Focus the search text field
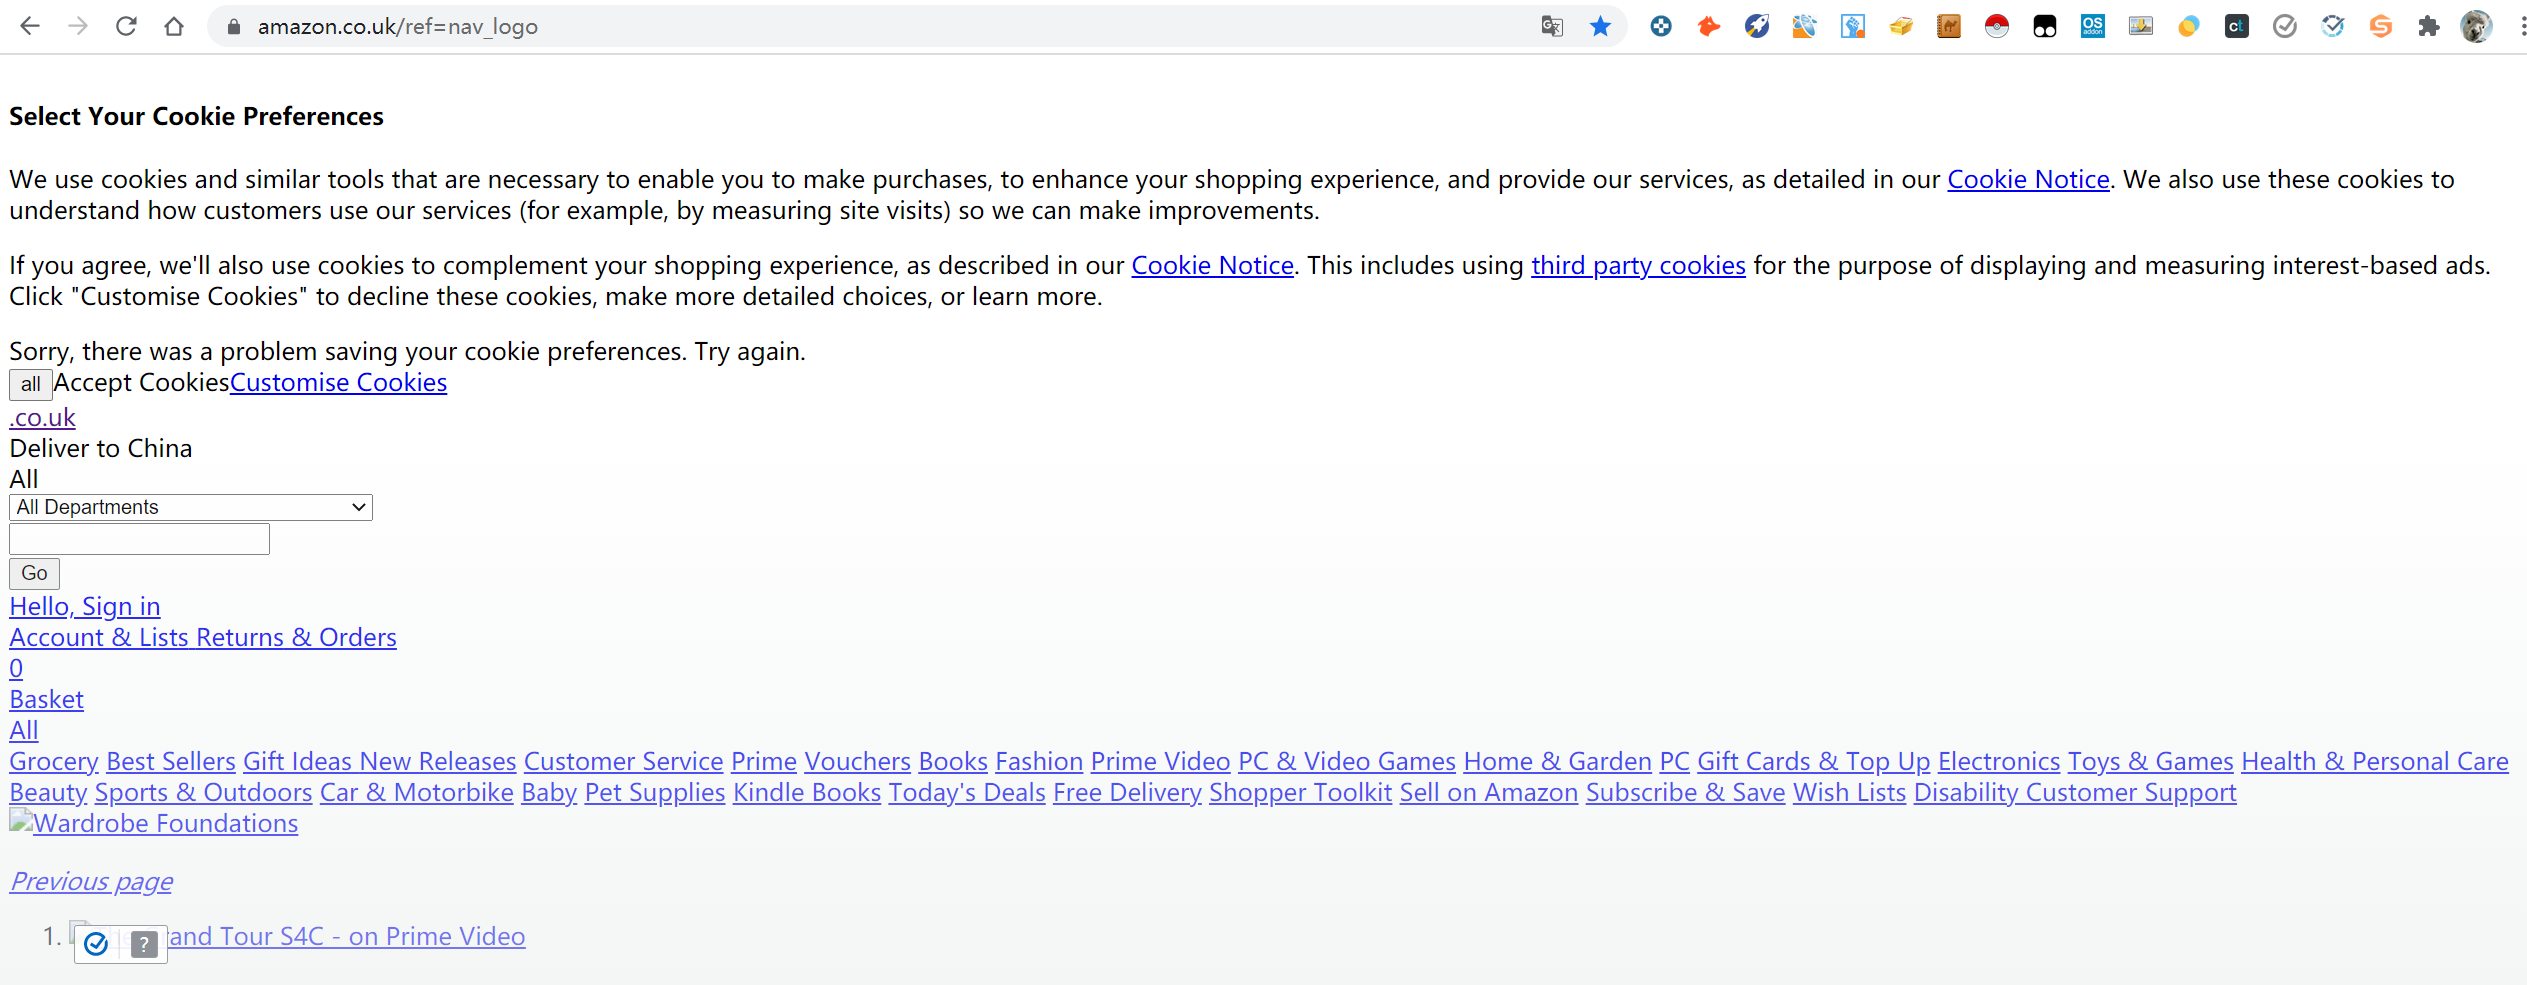Image resolution: width=2527 pixels, height=985 pixels. click(x=140, y=539)
